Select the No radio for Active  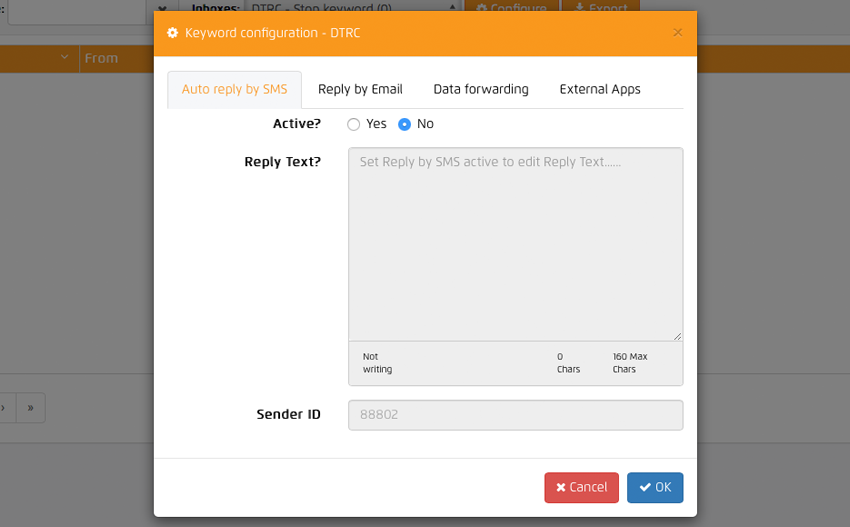(404, 124)
